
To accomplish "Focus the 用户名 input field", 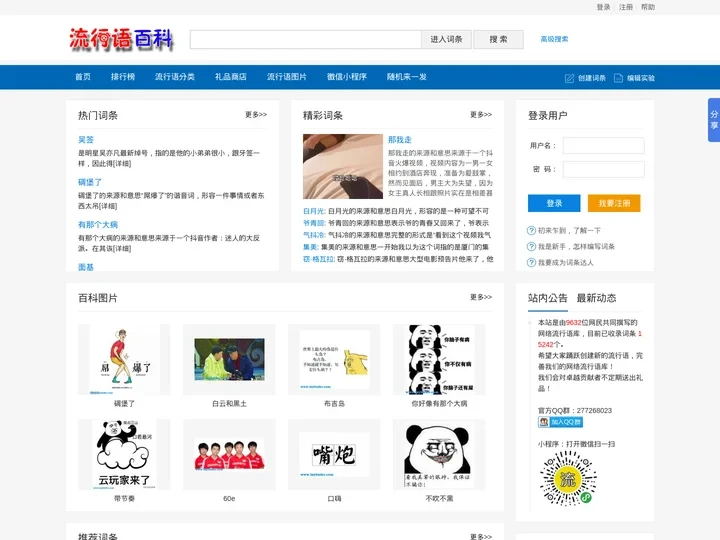I will pos(604,146).
